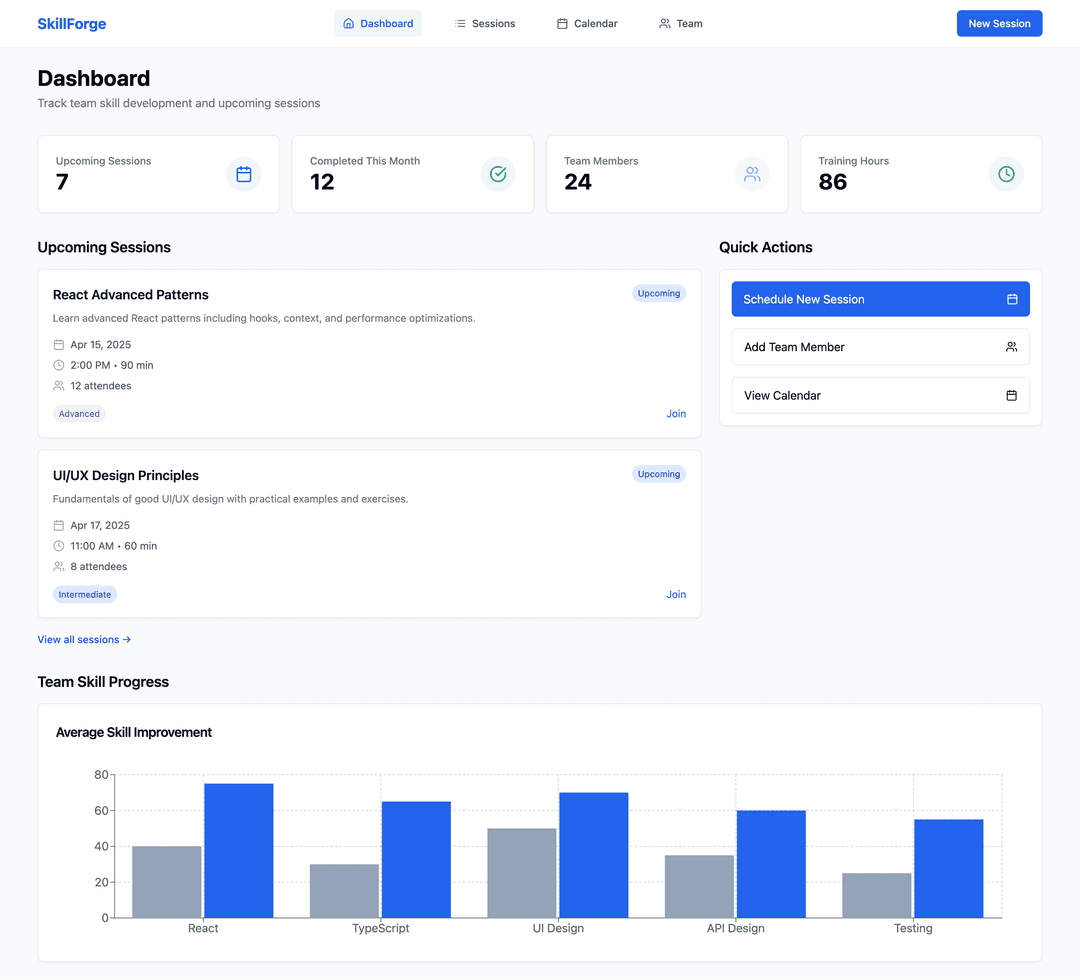
Task: Click calendar icon on Schedule New Session button
Action: click(1012, 299)
